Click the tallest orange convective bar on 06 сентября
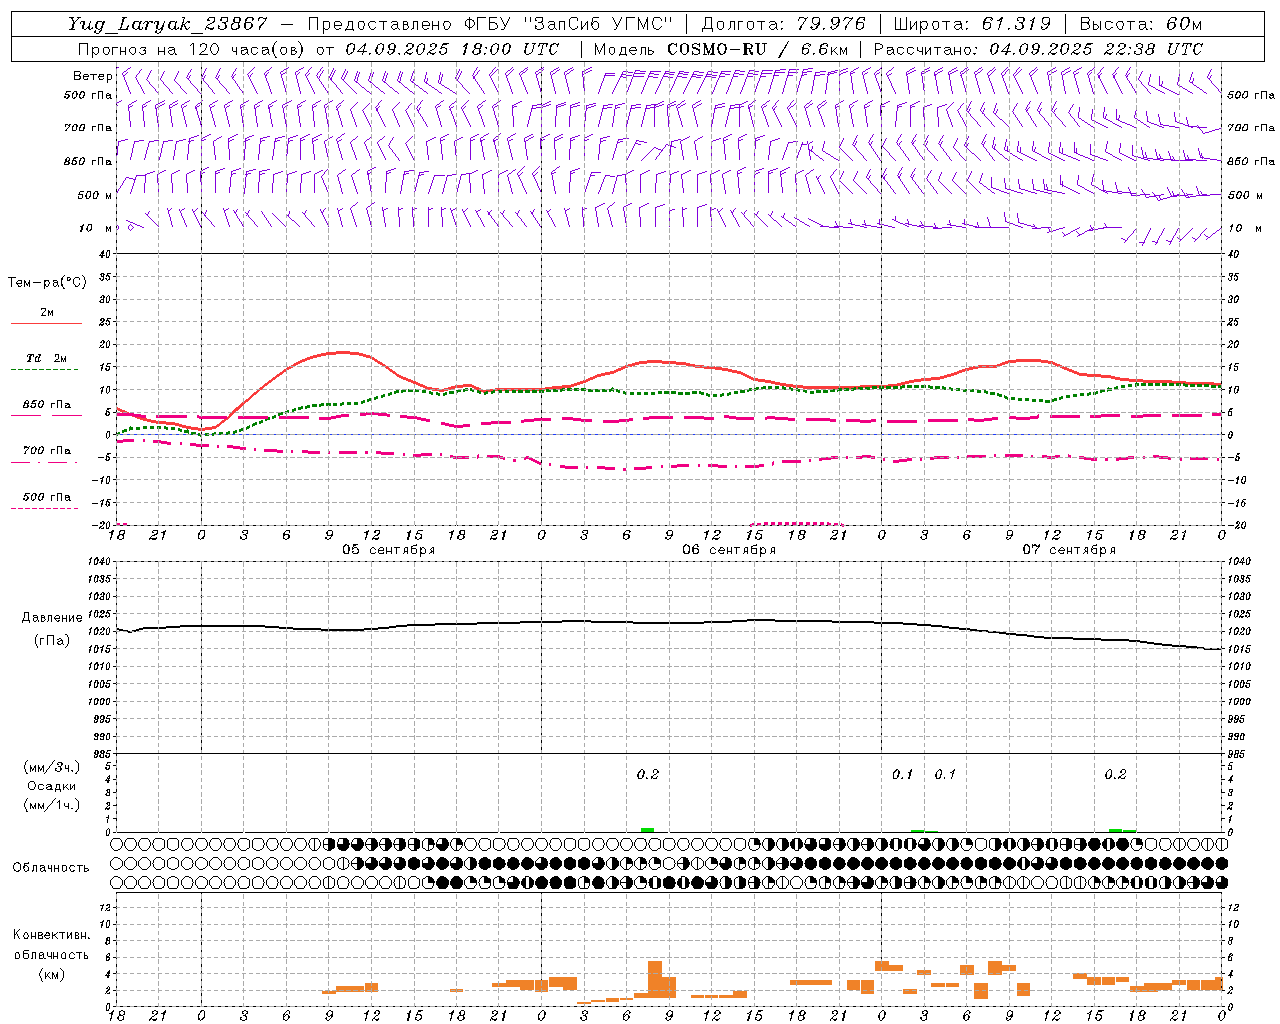 pyautogui.click(x=655, y=979)
